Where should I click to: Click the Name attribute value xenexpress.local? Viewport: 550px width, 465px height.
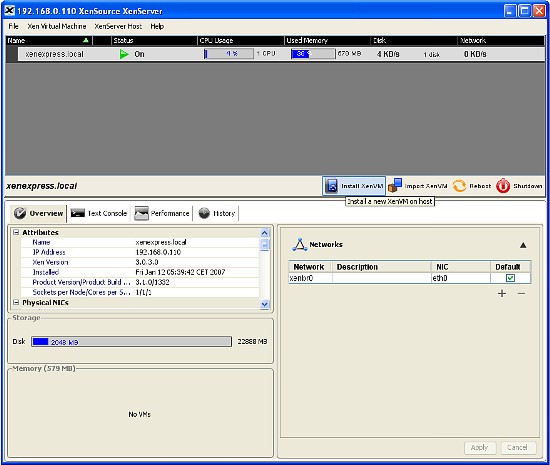161,242
